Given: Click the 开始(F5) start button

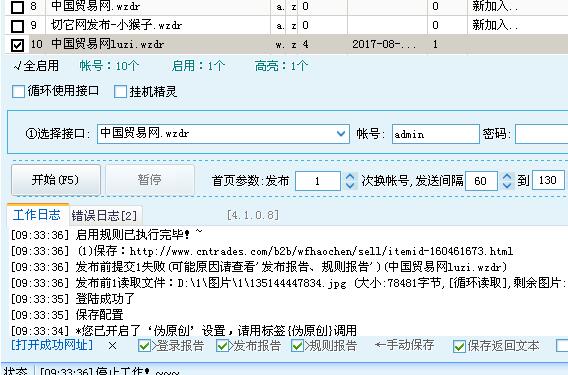Looking at the screenshot, I should point(56,180).
